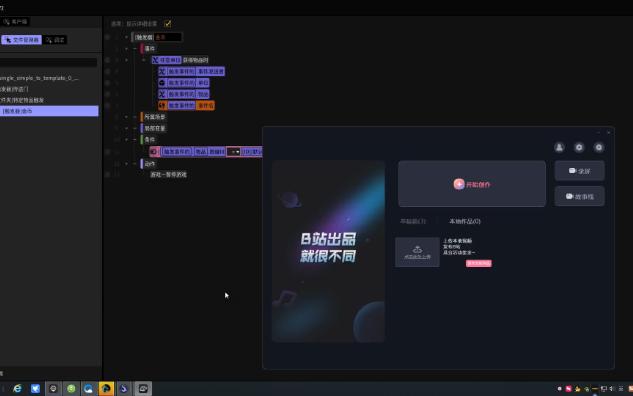The height and width of the screenshot is (396, 633).
Task: Toggle the yellow checkbox above the trigger tree
Action: 168,24
